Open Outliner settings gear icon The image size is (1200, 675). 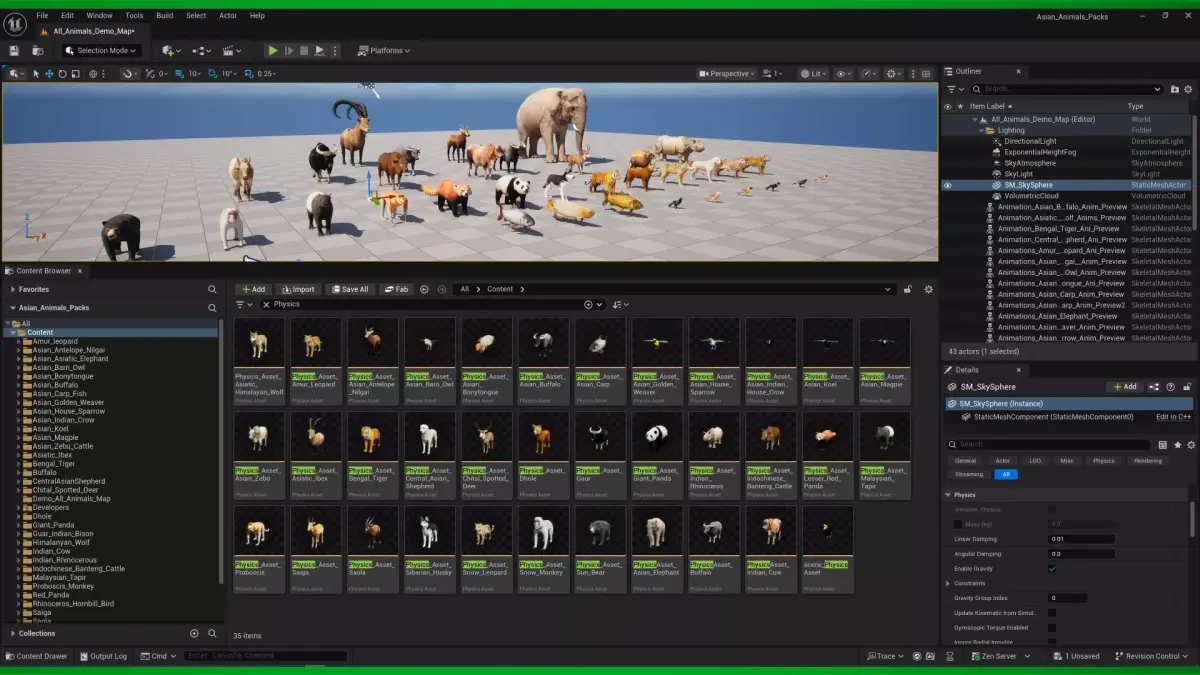point(1187,89)
